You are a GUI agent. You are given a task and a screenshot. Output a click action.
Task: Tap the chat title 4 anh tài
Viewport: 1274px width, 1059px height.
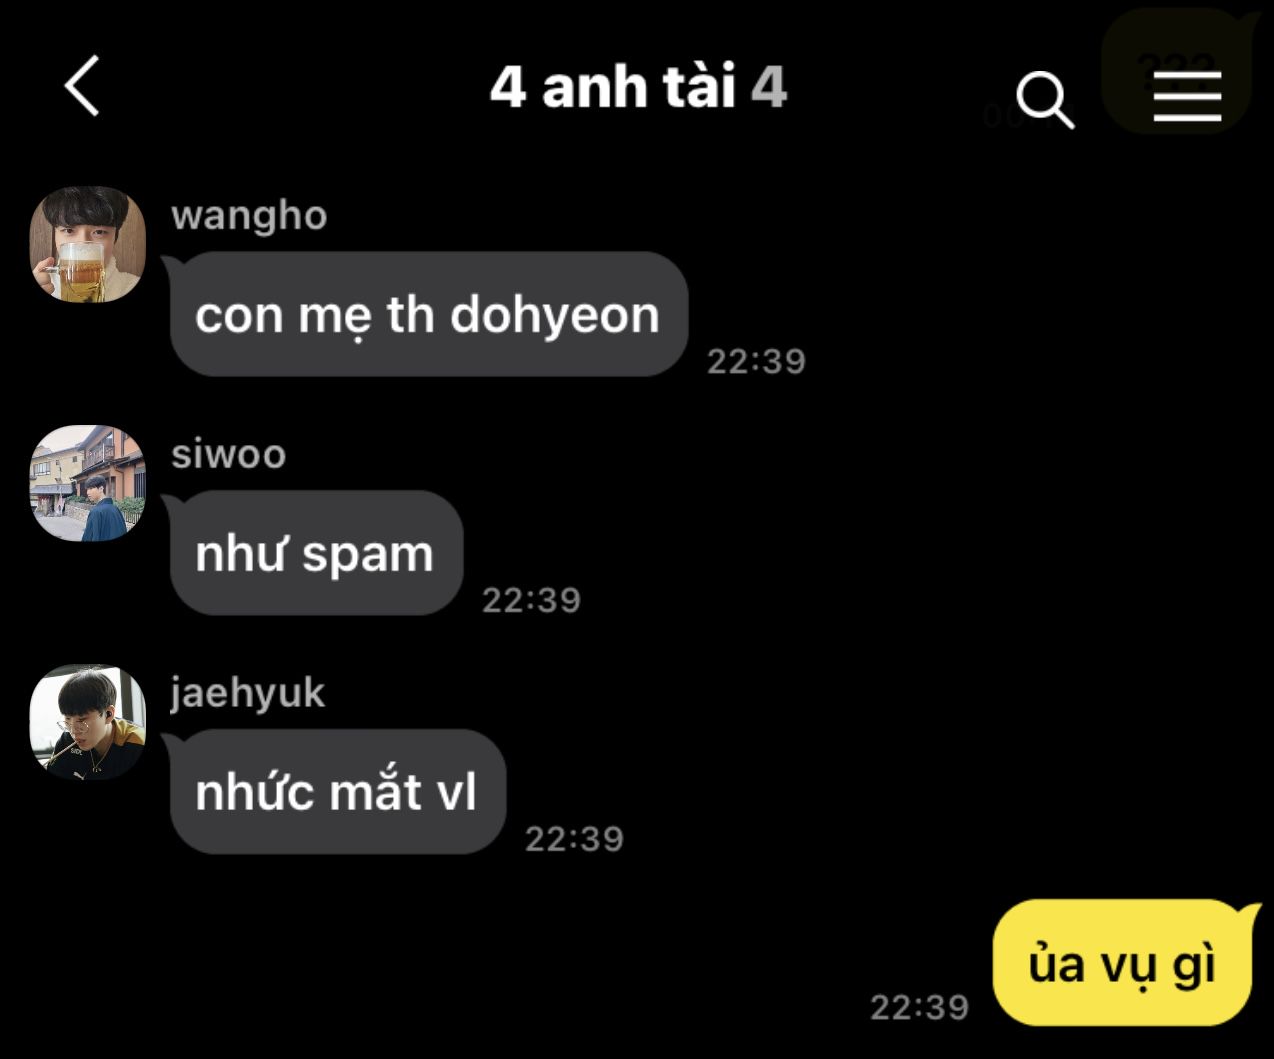(613, 86)
